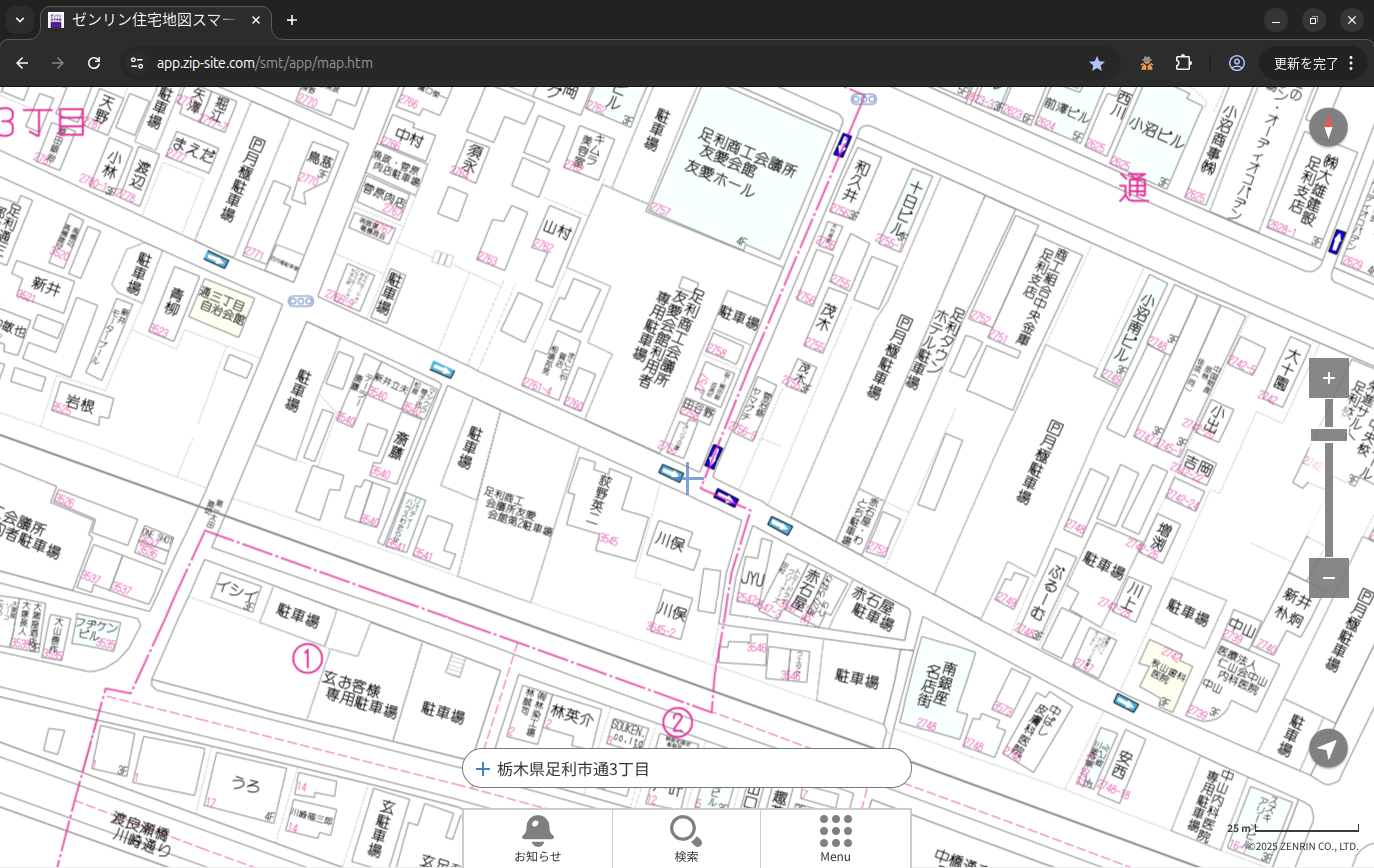
Task: Zoom out with the minus button
Action: coord(1328,578)
